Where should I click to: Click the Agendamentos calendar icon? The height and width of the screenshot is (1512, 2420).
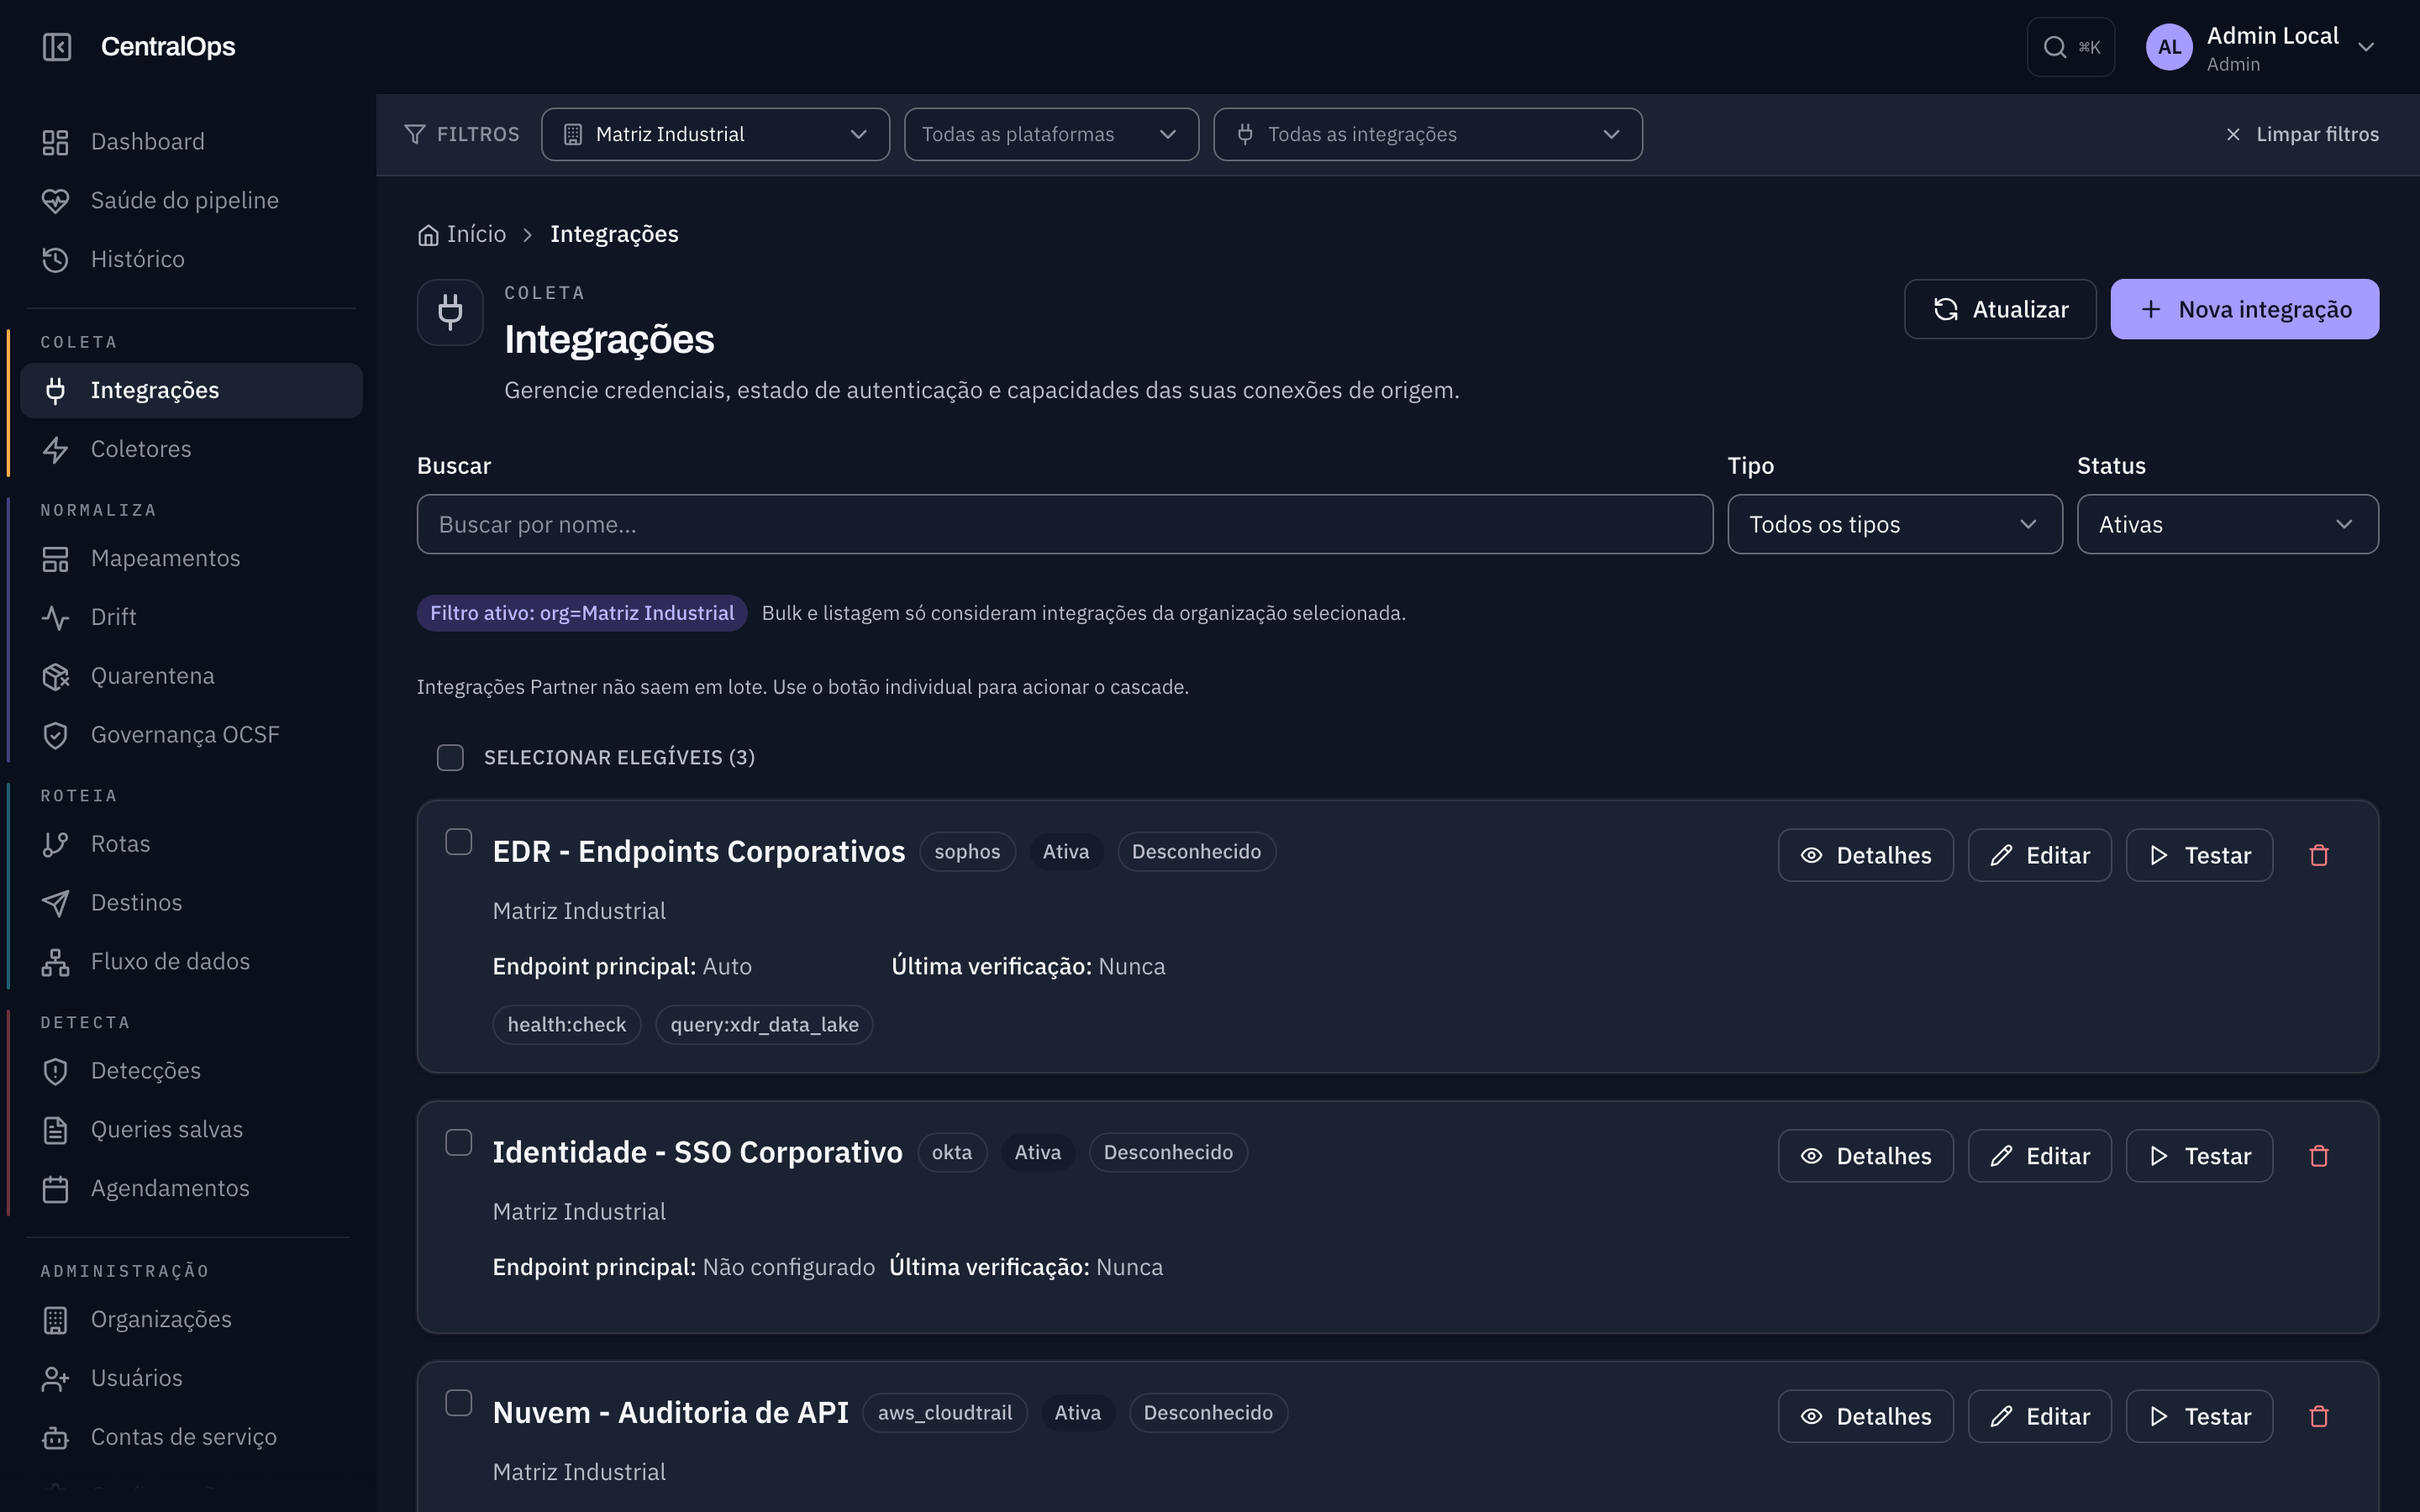[55, 1189]
